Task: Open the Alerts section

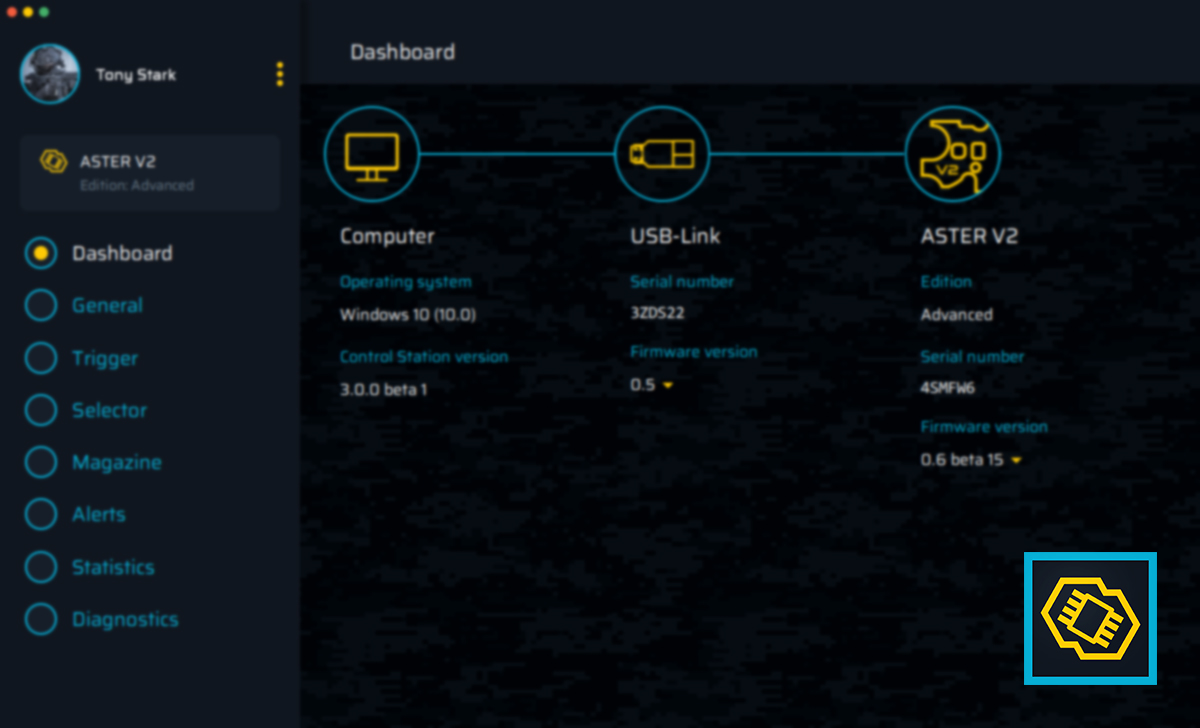Action: [98, 515]
